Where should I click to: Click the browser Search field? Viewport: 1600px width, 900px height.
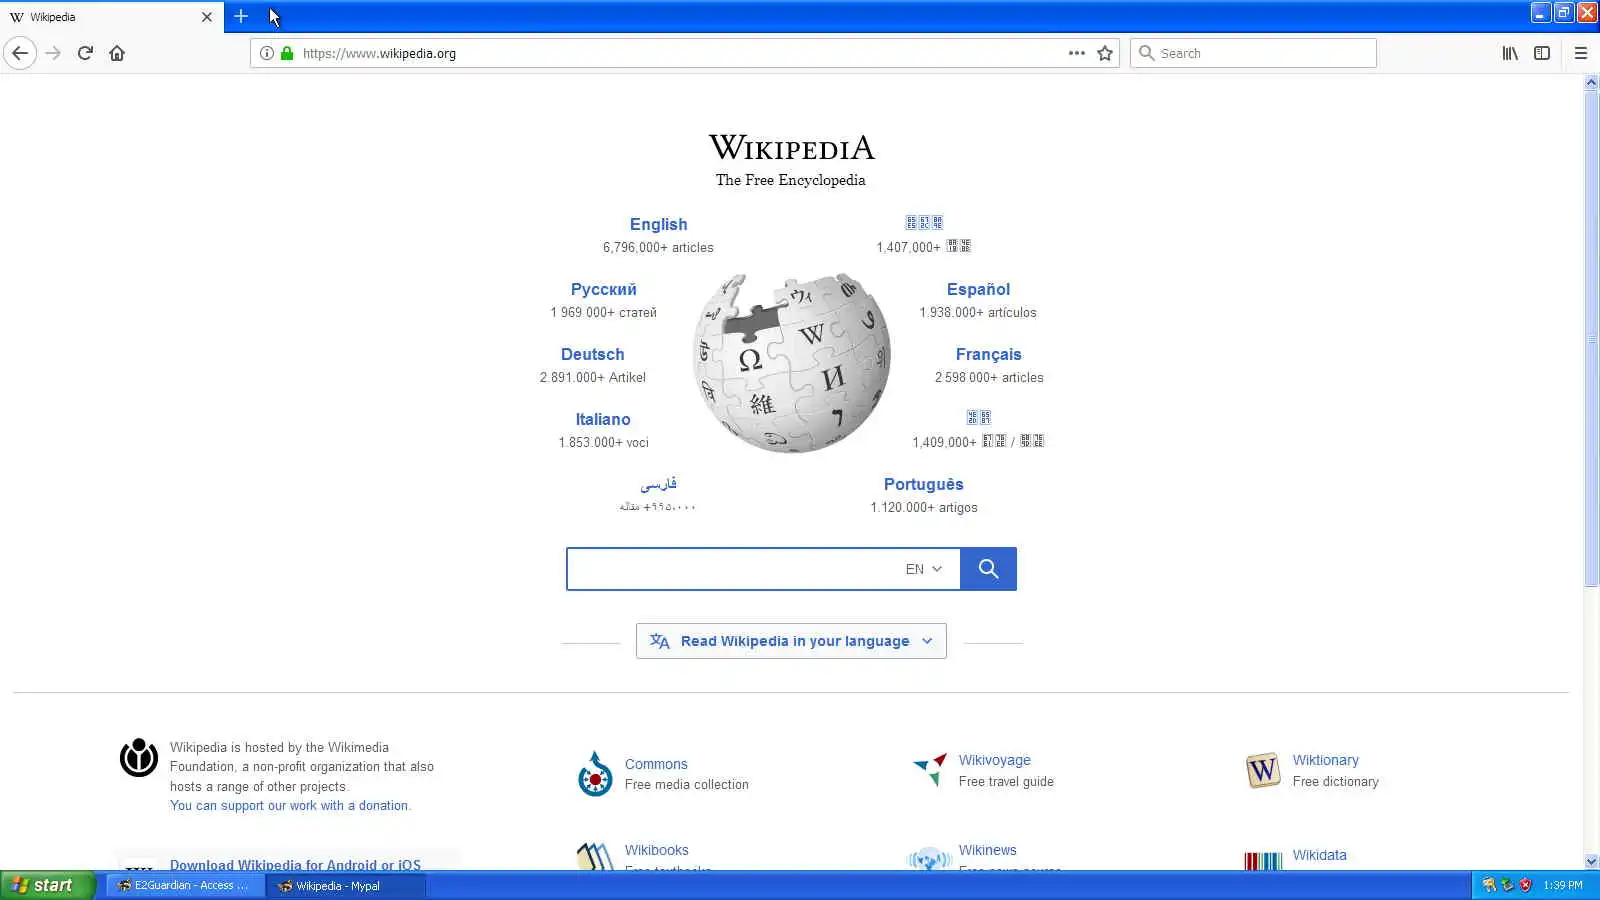click(1253, 53)
